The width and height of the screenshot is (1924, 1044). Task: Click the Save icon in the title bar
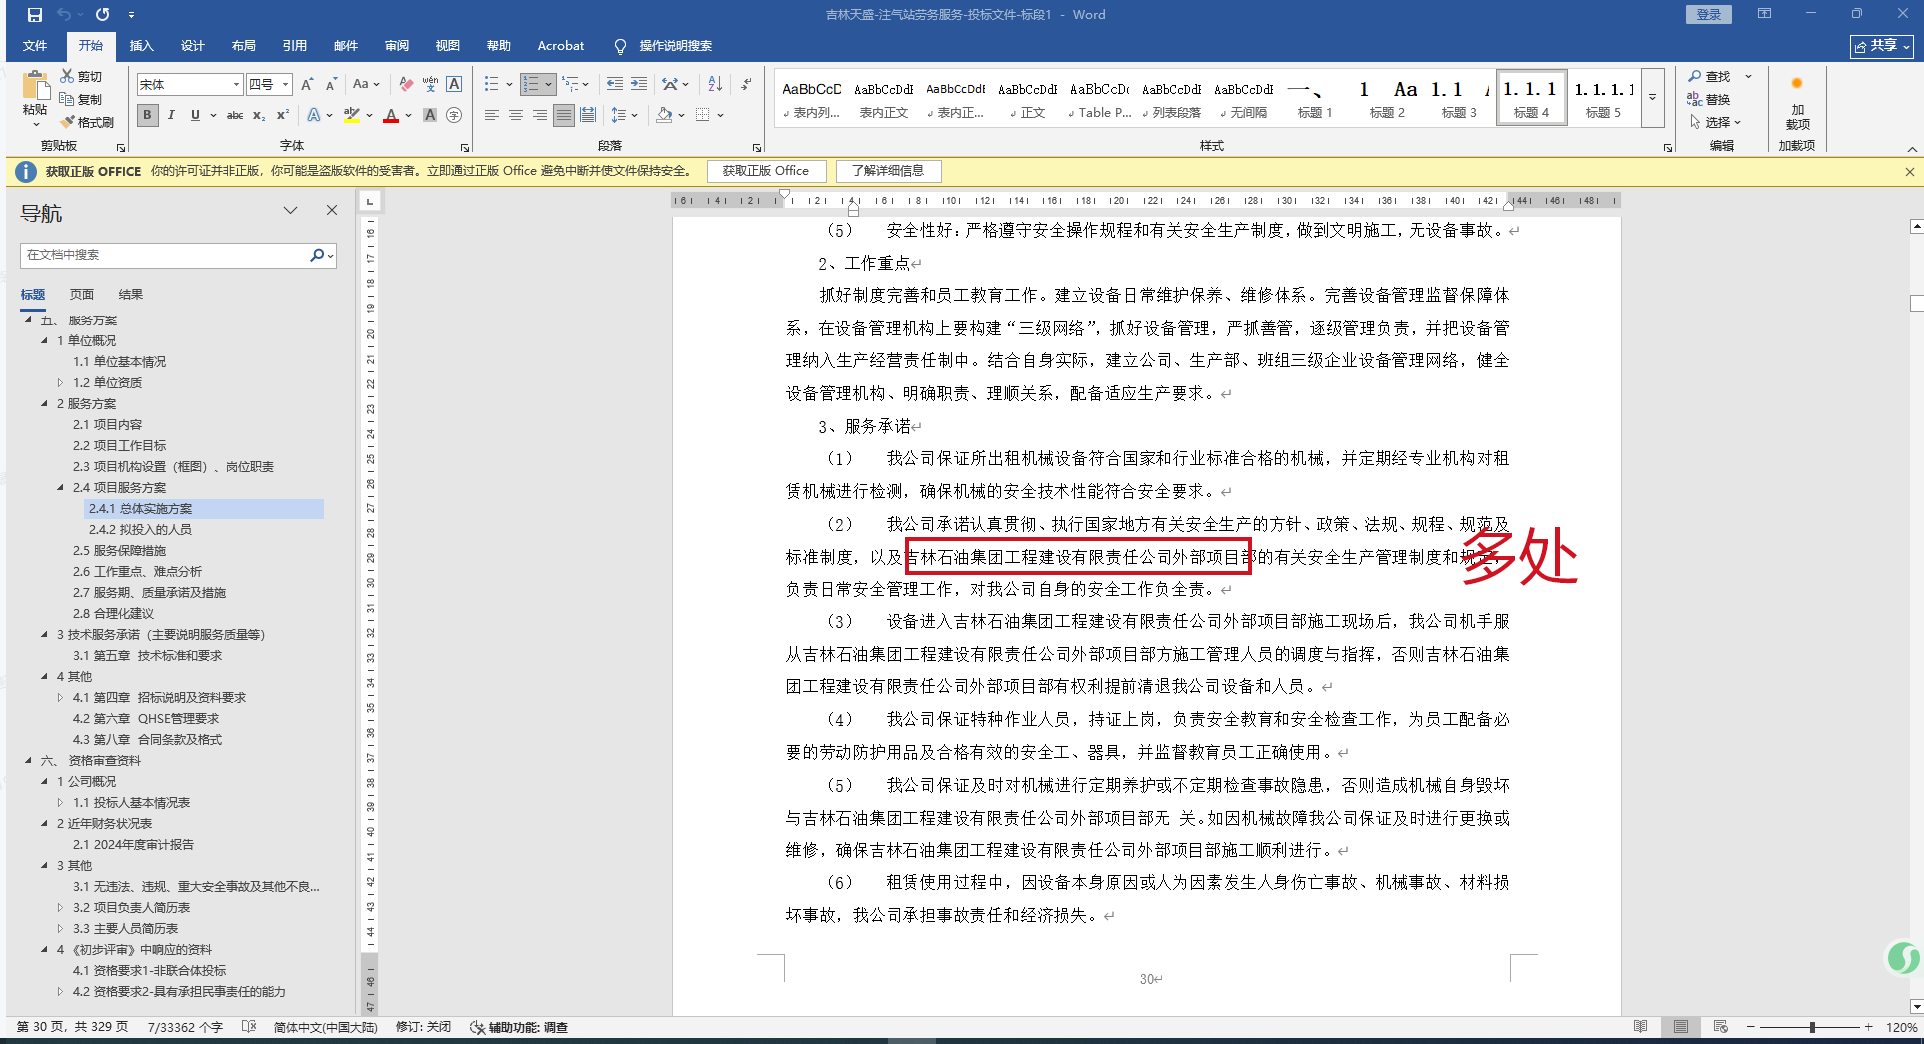click(34, 15)
